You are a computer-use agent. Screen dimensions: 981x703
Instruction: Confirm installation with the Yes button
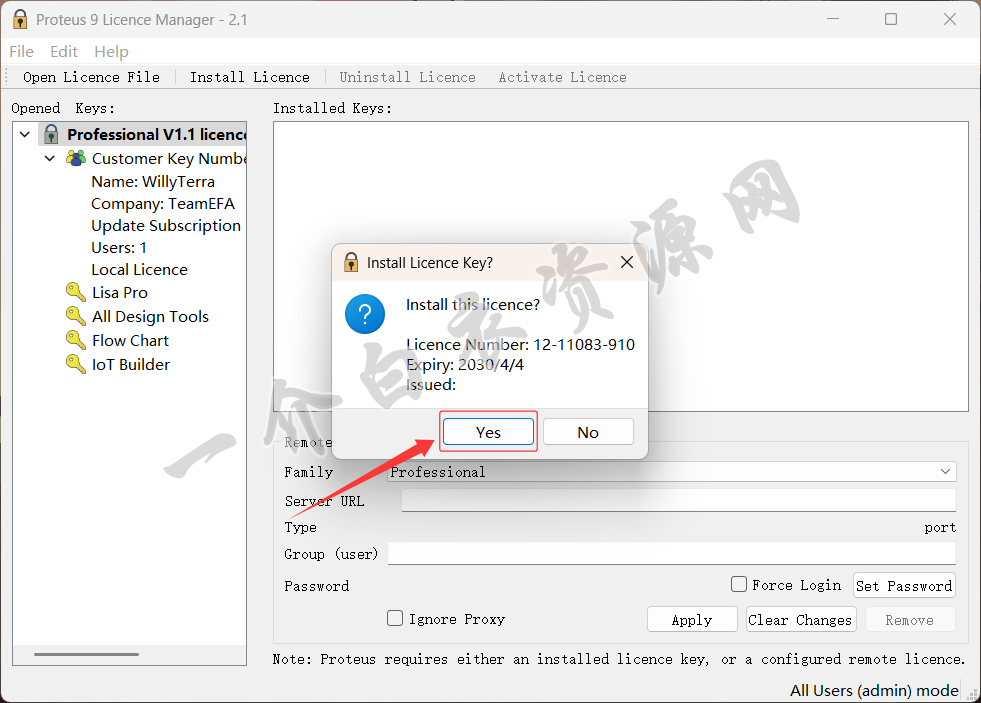[488, 432]
